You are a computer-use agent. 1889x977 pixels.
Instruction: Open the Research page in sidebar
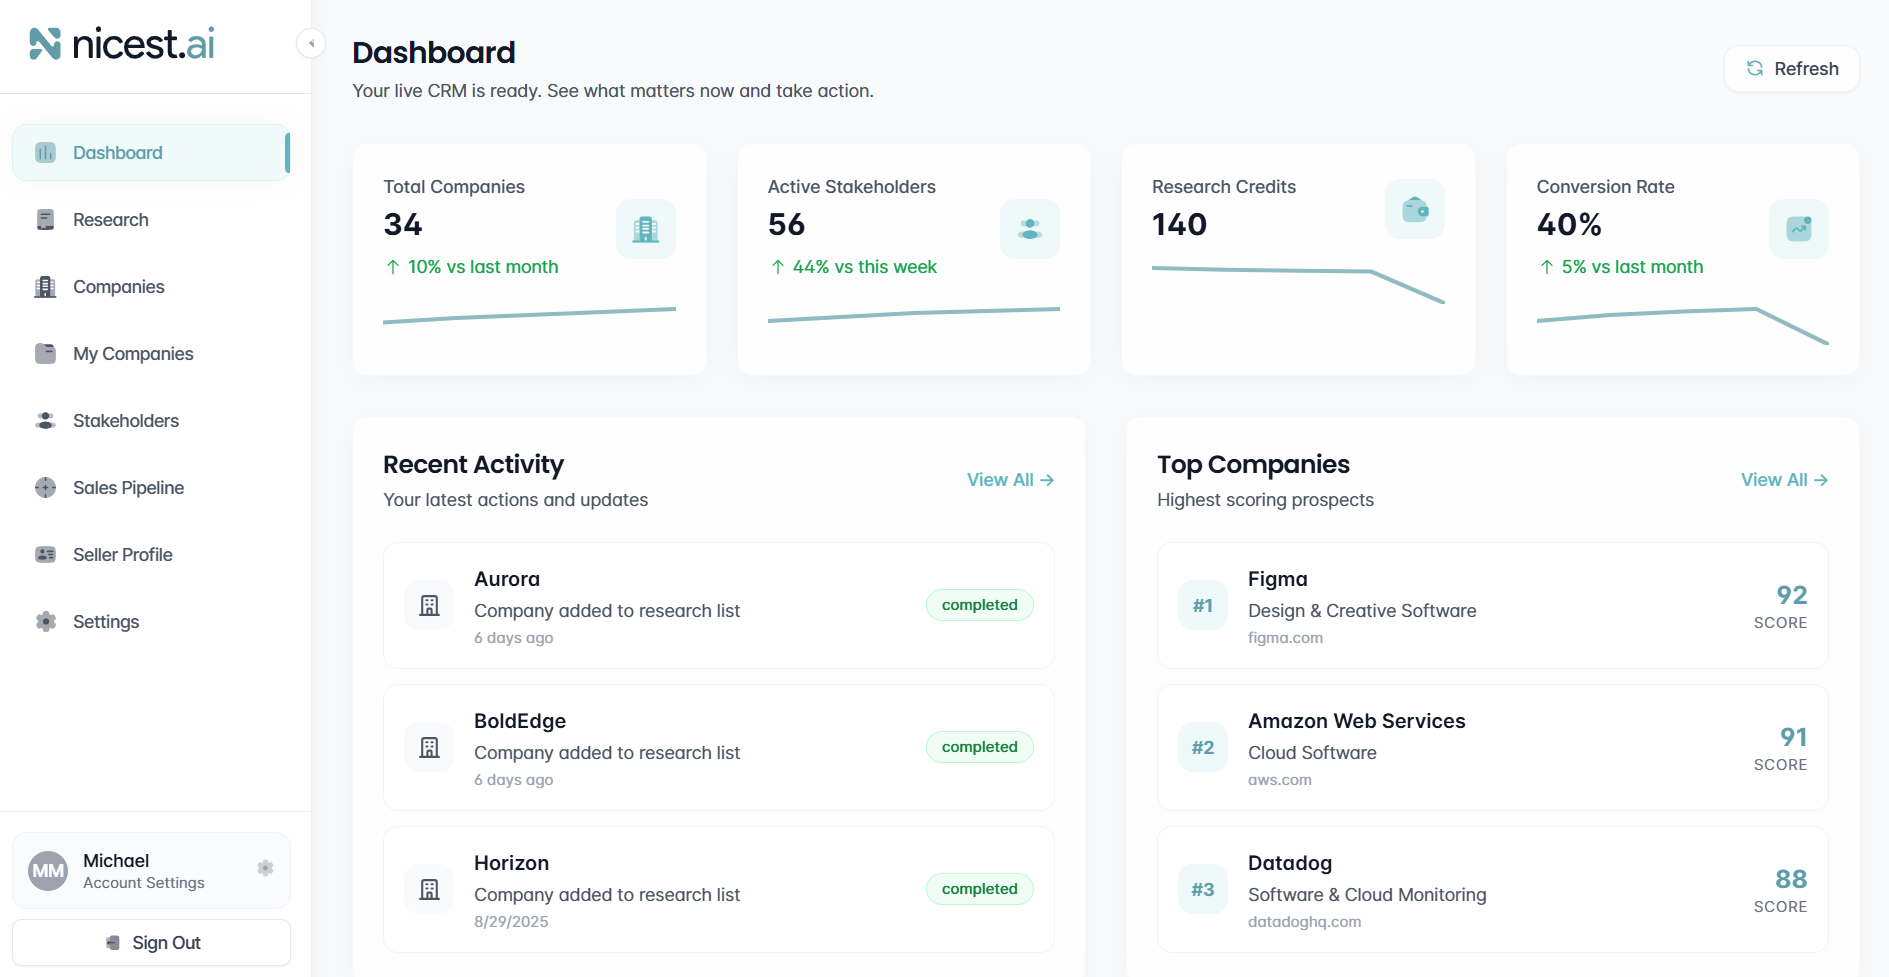click(110, 220)
